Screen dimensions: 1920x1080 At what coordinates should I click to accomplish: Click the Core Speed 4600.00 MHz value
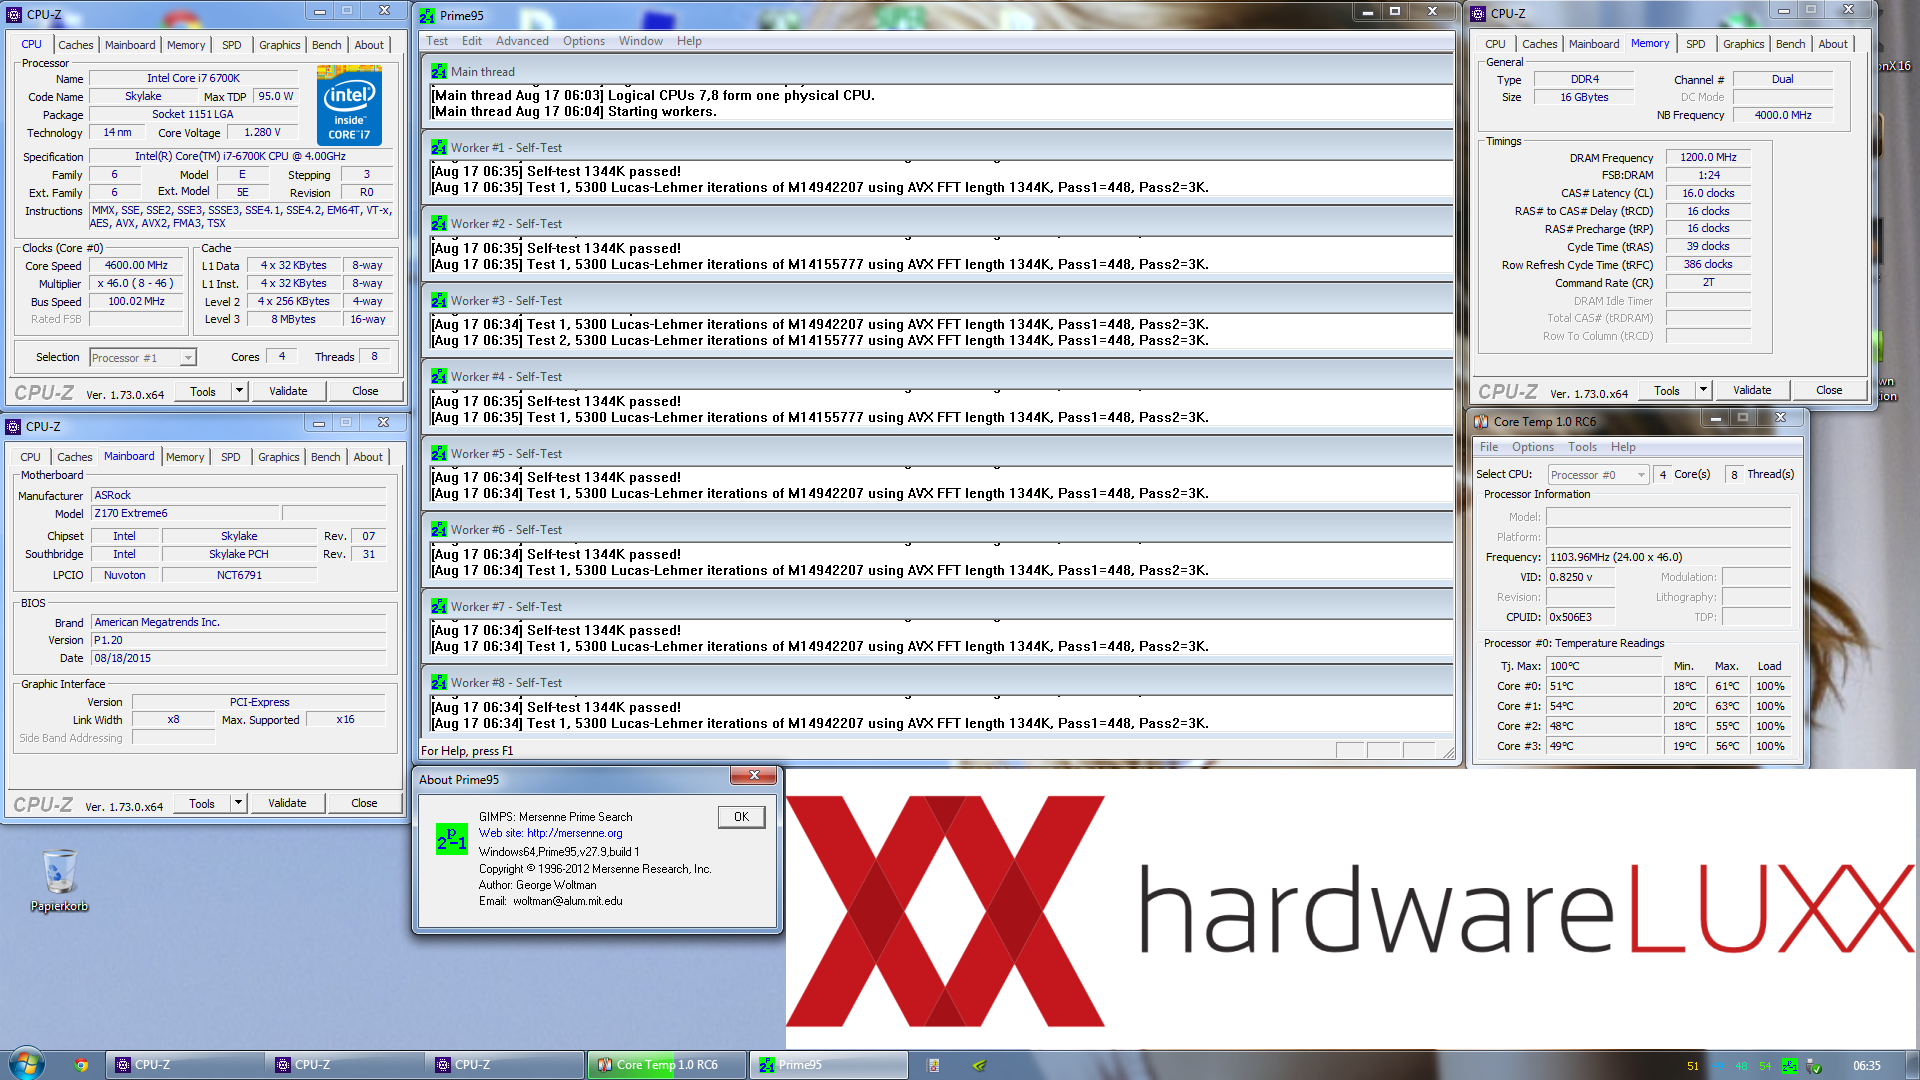tap(136, 265)
